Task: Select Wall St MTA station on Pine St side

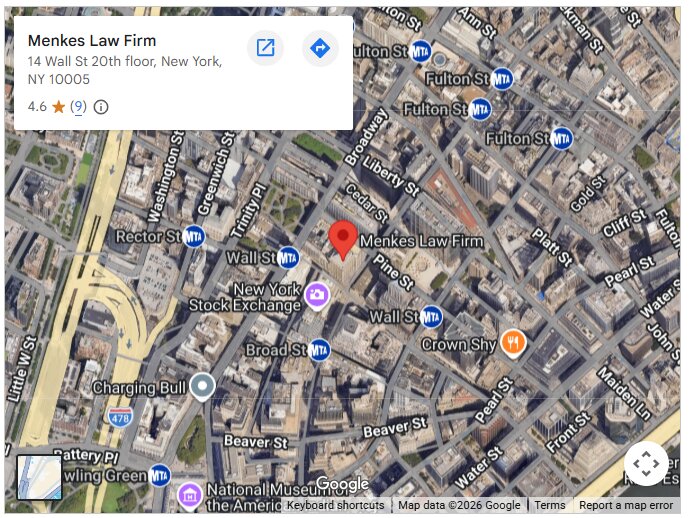Action: point(431,317)
